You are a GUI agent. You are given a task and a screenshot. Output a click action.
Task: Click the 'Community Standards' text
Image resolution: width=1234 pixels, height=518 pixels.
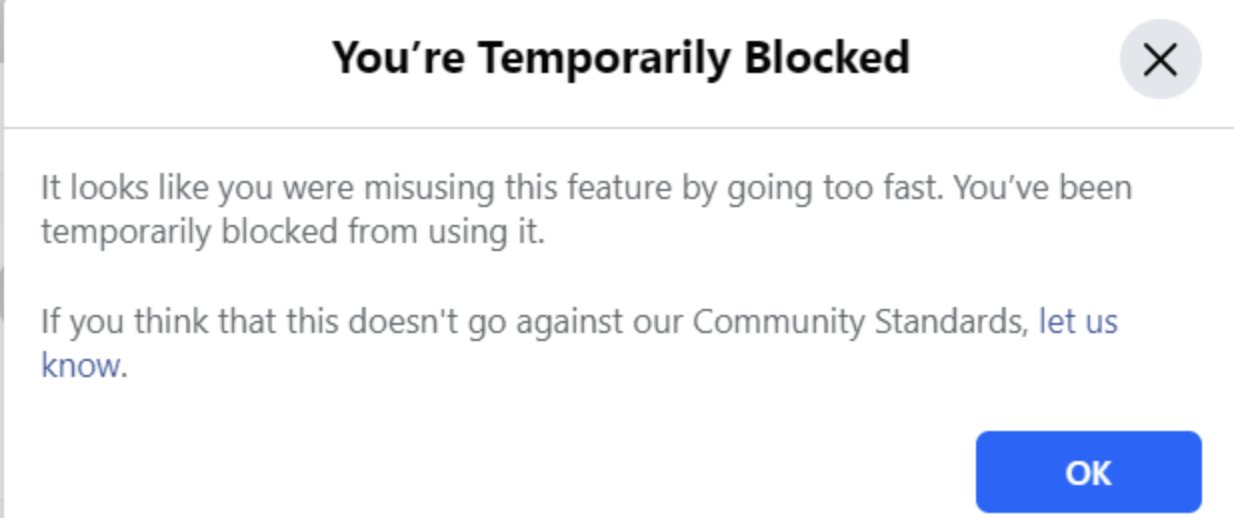coord(860,322)
